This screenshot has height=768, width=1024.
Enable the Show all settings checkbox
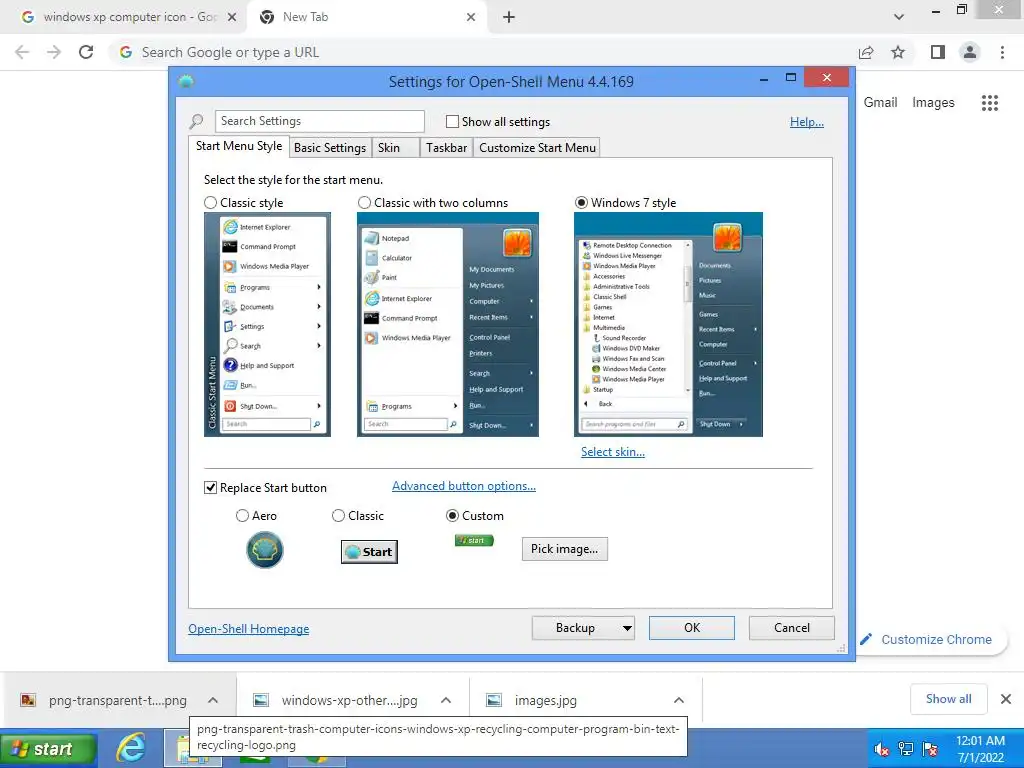(452, 121)
